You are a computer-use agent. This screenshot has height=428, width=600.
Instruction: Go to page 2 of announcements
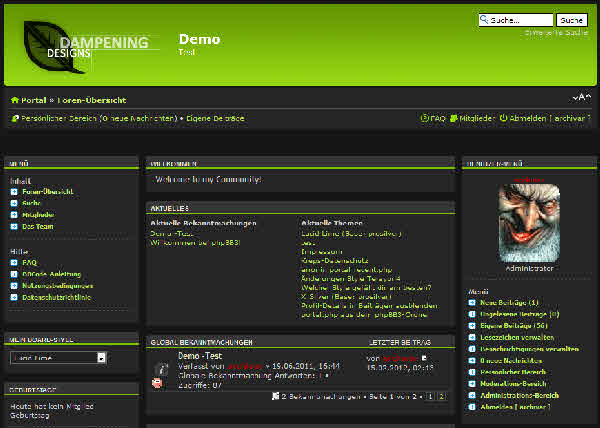(442, 396)
